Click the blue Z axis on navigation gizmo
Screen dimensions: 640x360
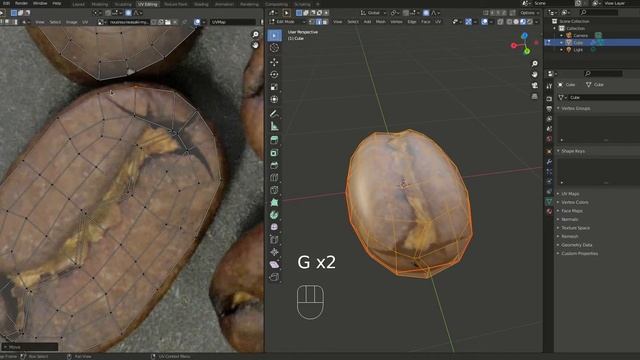[524, 36]
